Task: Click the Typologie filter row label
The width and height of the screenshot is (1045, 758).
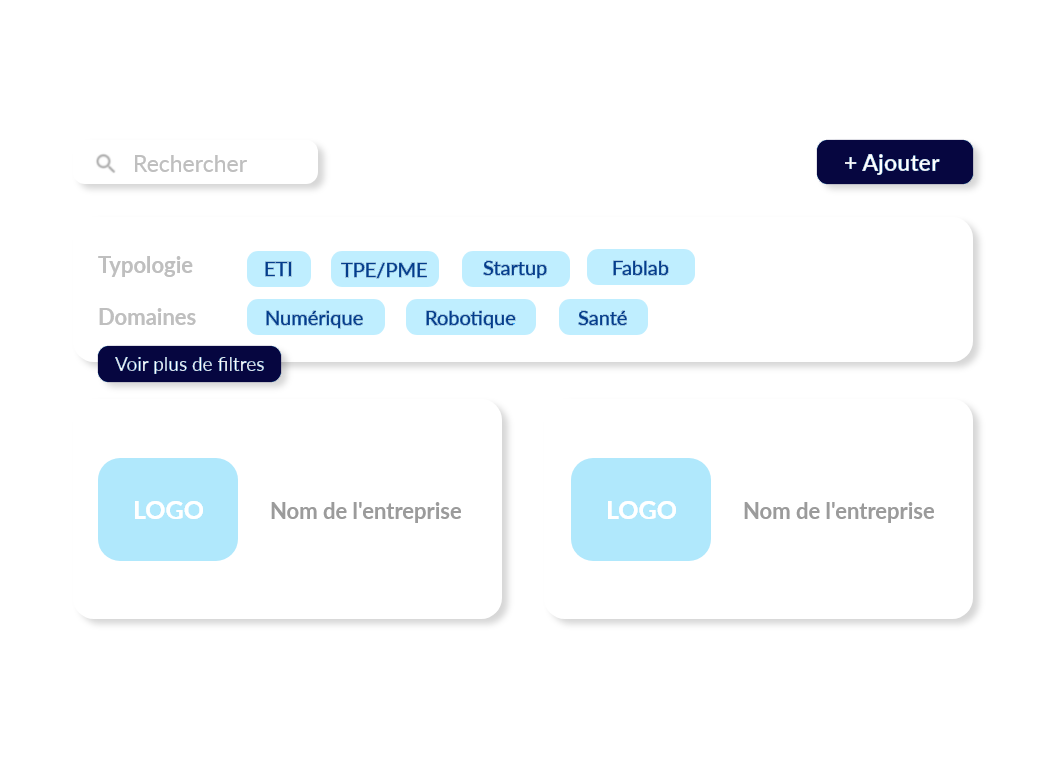Action: point(145,265)
